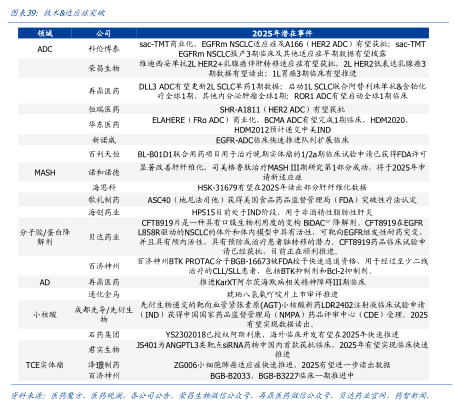Click the 分子胶/蛋白降解剂 domain cell

coord(45,237)
